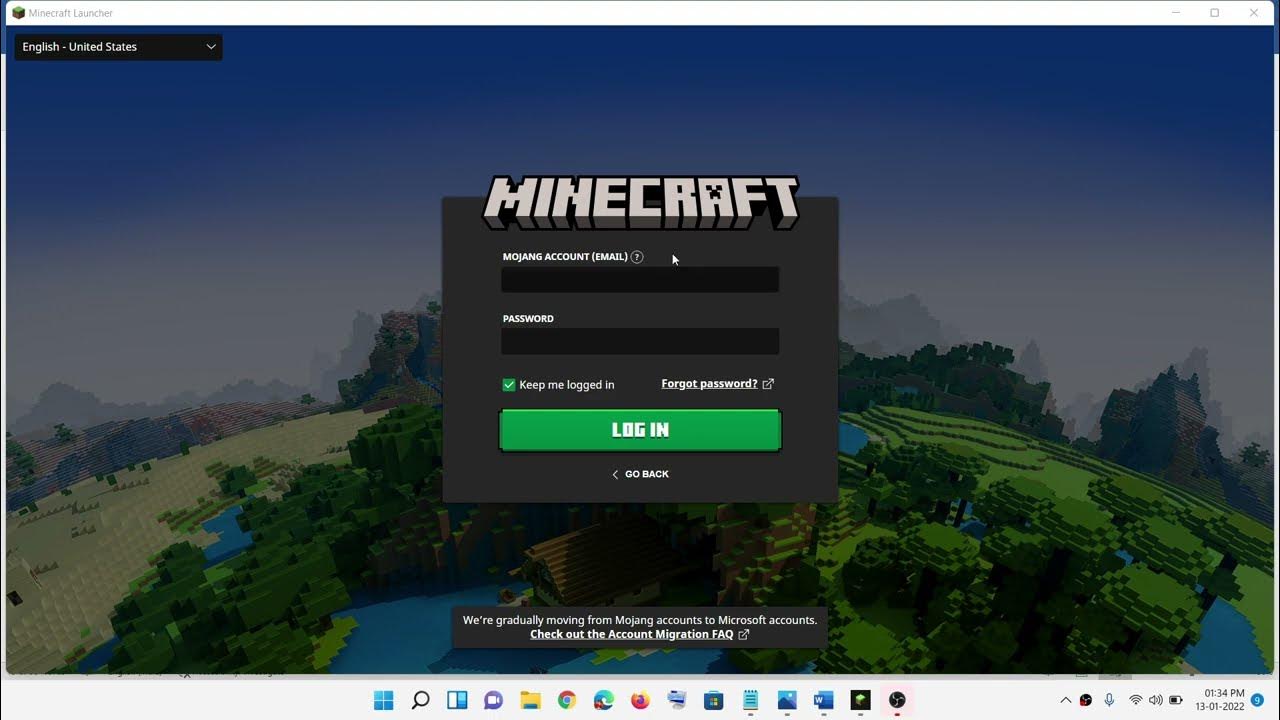Launch Firefox from the taskbar
Image resolution: width=1280 pixels, height=720 pixels.
[x=640, y=700]
